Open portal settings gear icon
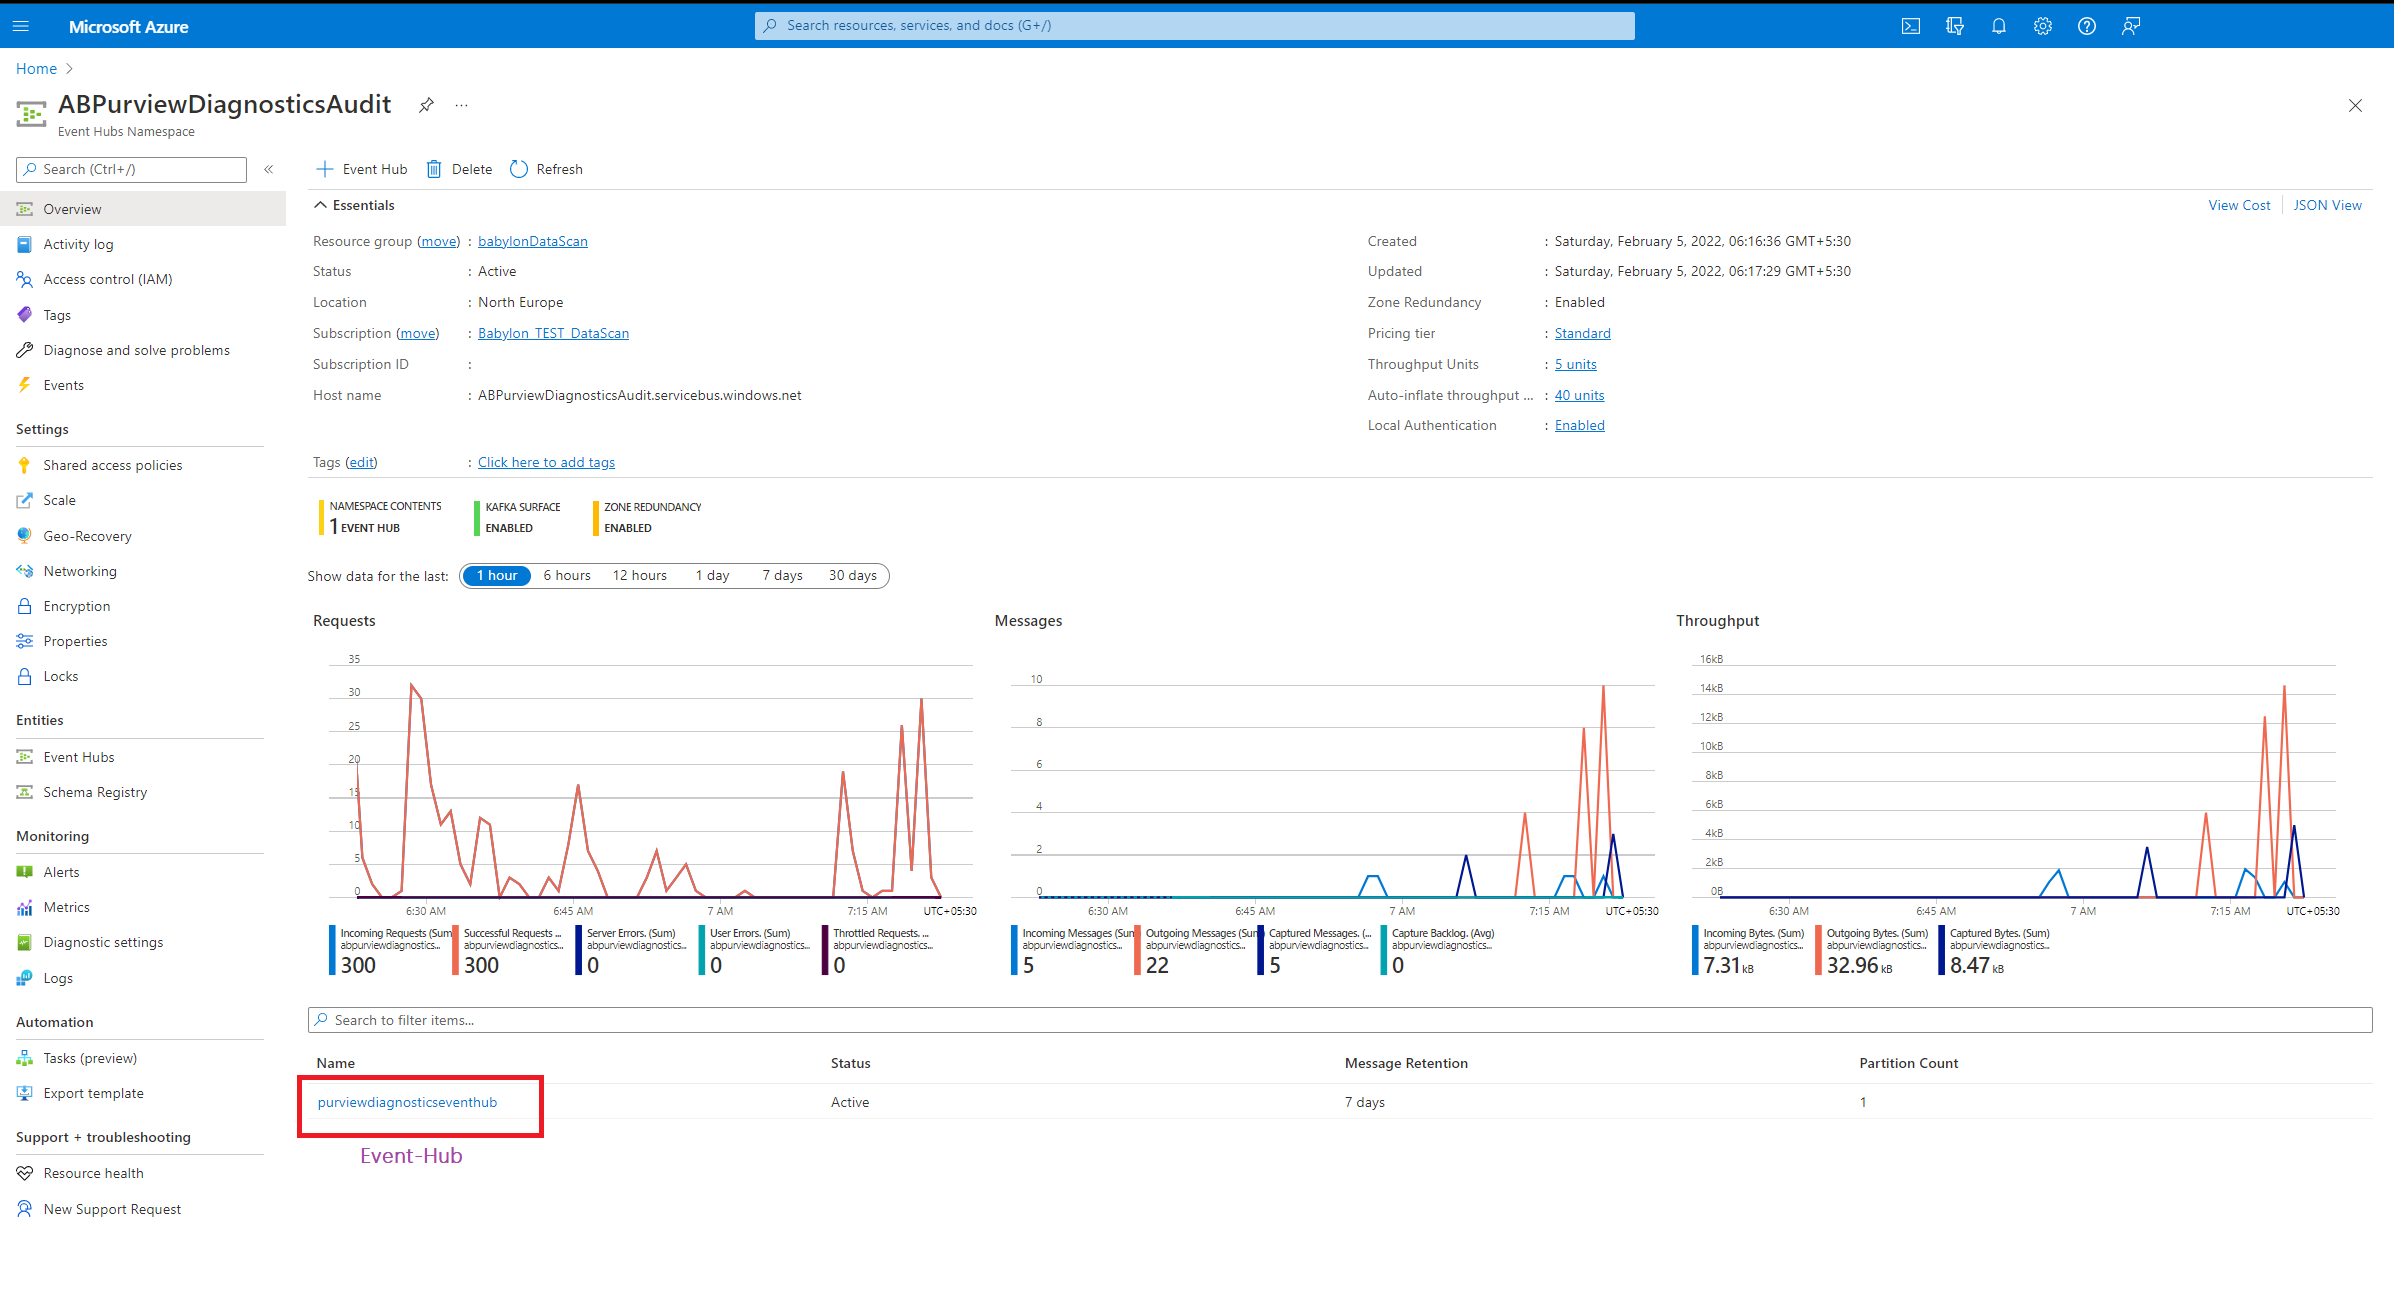The width and height of the screenshot is (2394, 1297). coord(2042,26)
